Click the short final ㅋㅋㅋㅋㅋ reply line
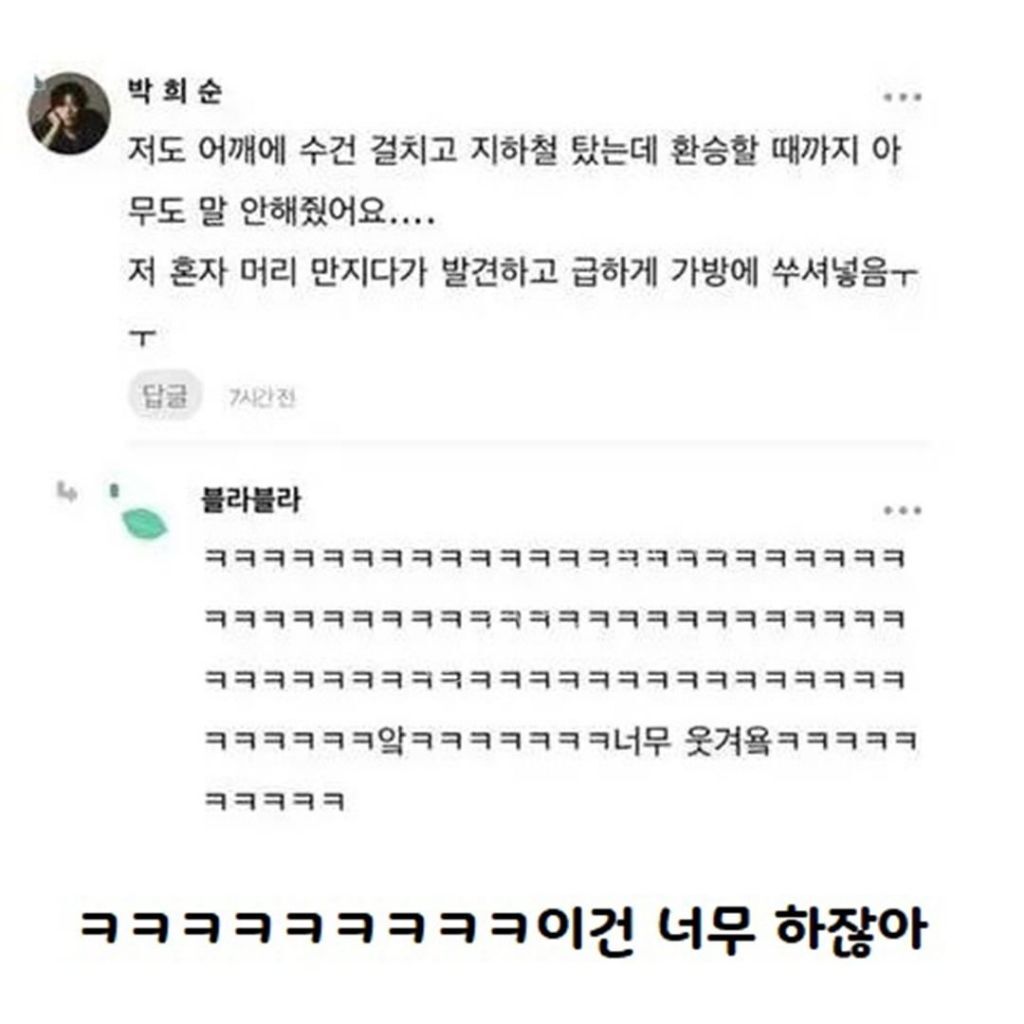Viewport: 1024px width, 1024px height. pyautogui.click(x=274, y=801)
